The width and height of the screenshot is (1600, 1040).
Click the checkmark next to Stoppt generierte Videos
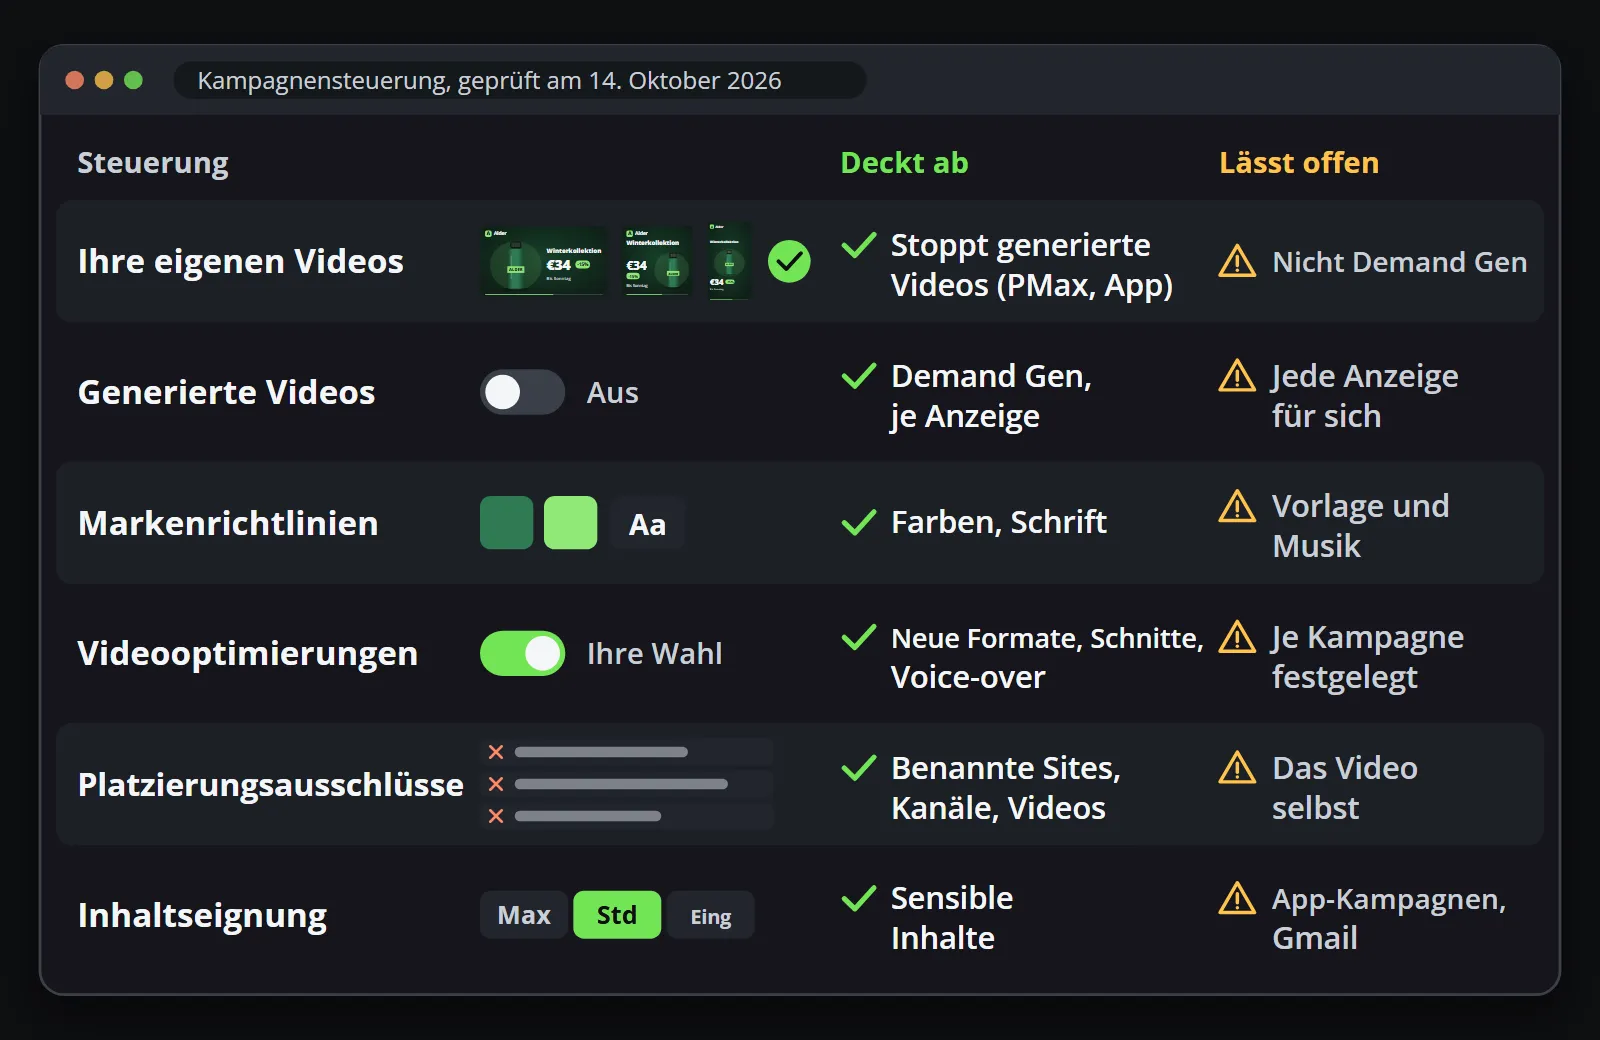[859, 245]
